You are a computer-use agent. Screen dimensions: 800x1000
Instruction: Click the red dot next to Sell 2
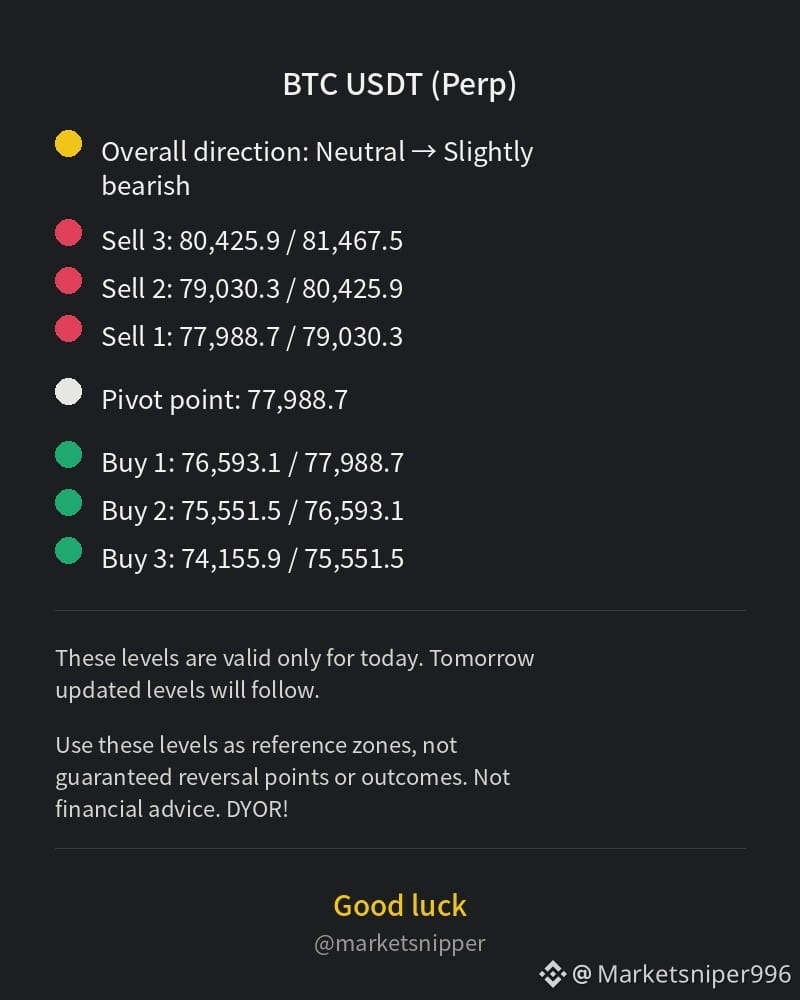coord(68,281)
